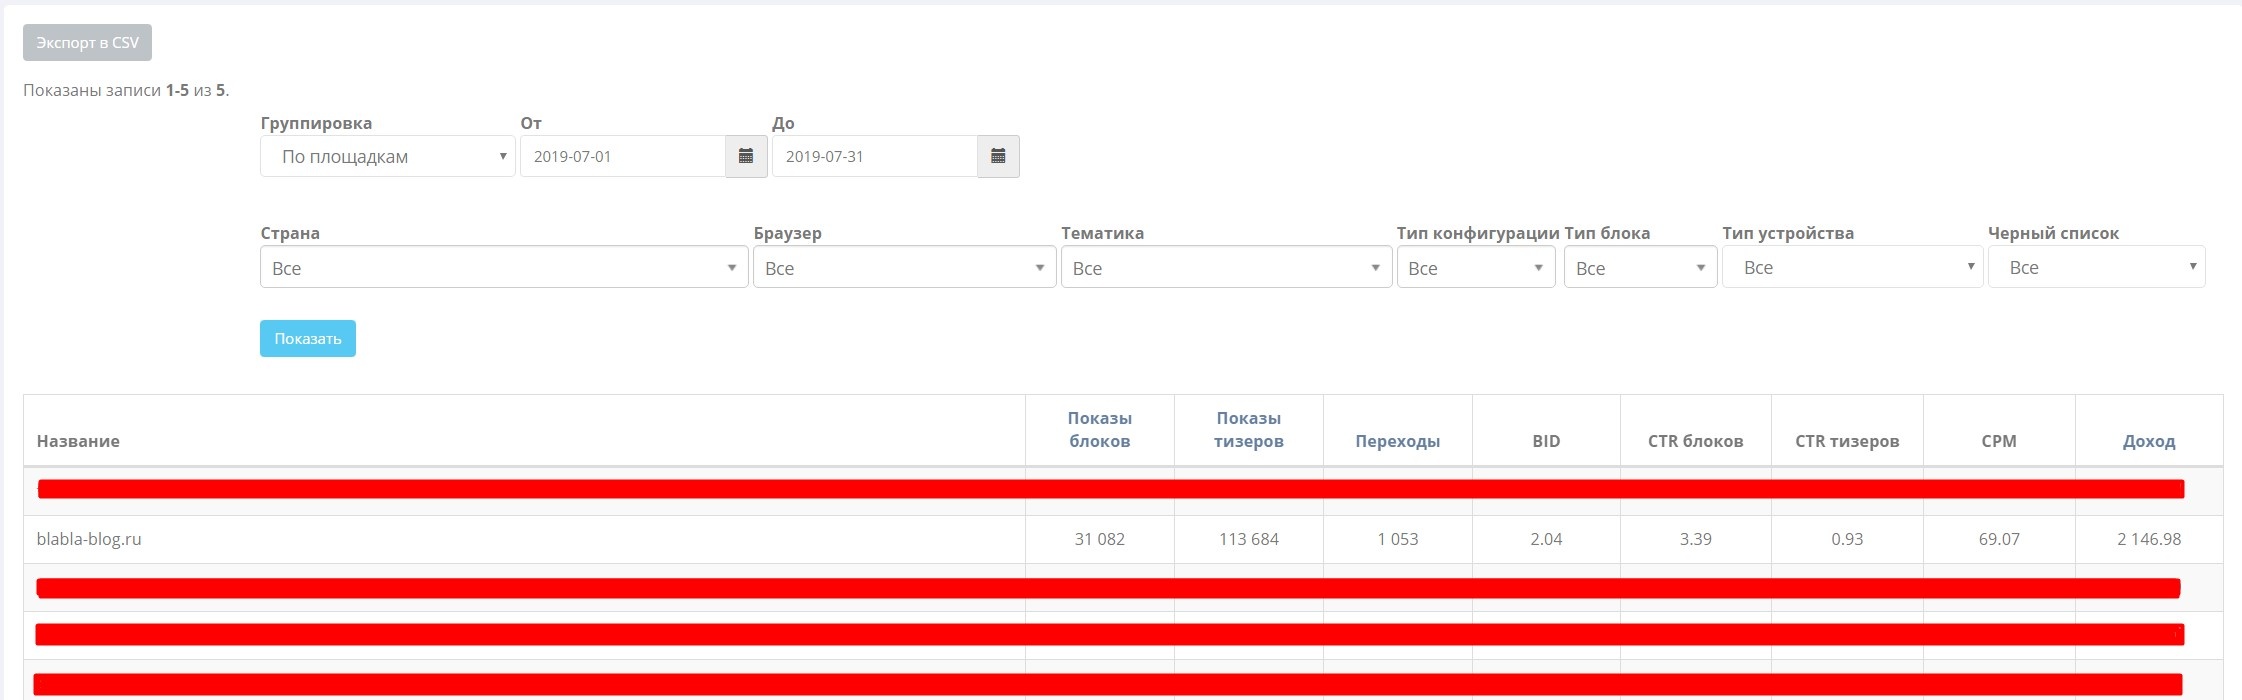
Task: Click the CPM value '69.07'
Action: [x=1999, y=539]
